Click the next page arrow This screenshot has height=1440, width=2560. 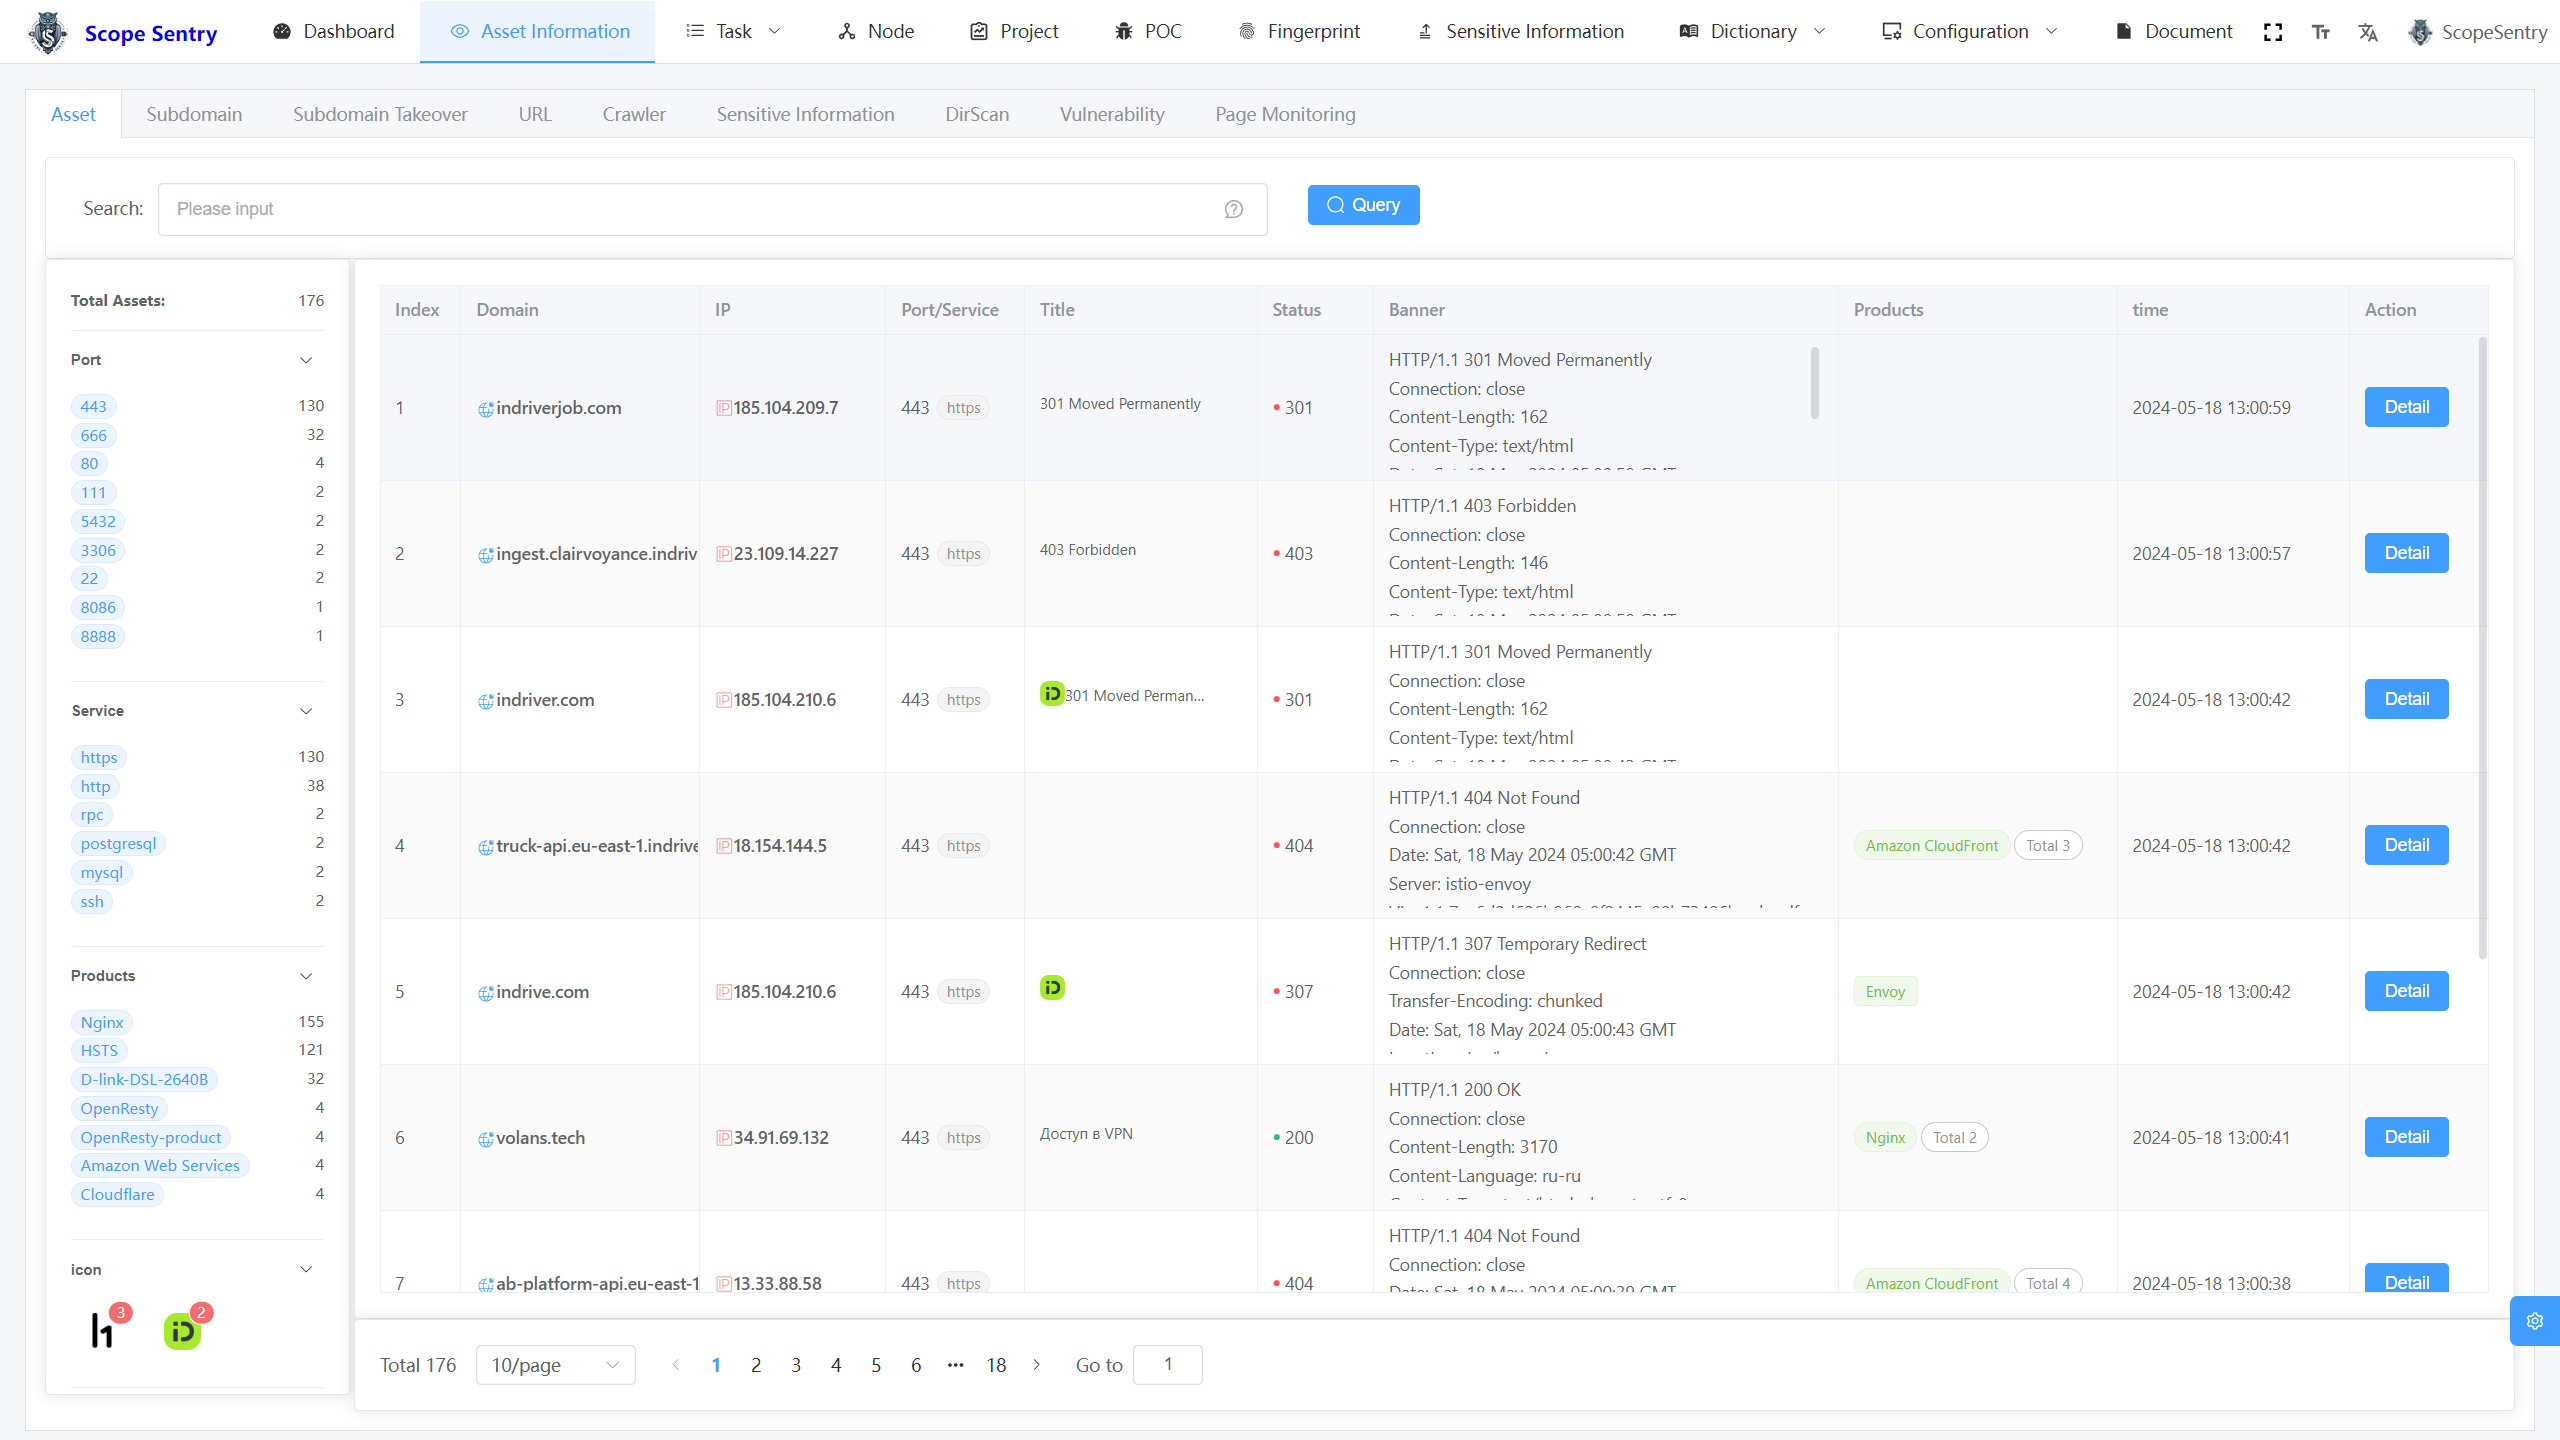pos(1037,1365)
